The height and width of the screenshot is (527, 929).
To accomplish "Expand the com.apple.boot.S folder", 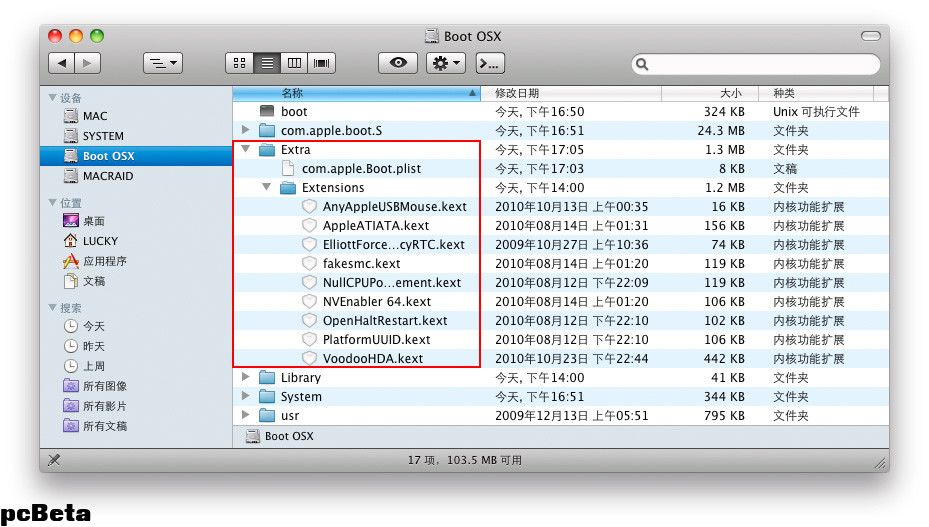I will (245, 130).
